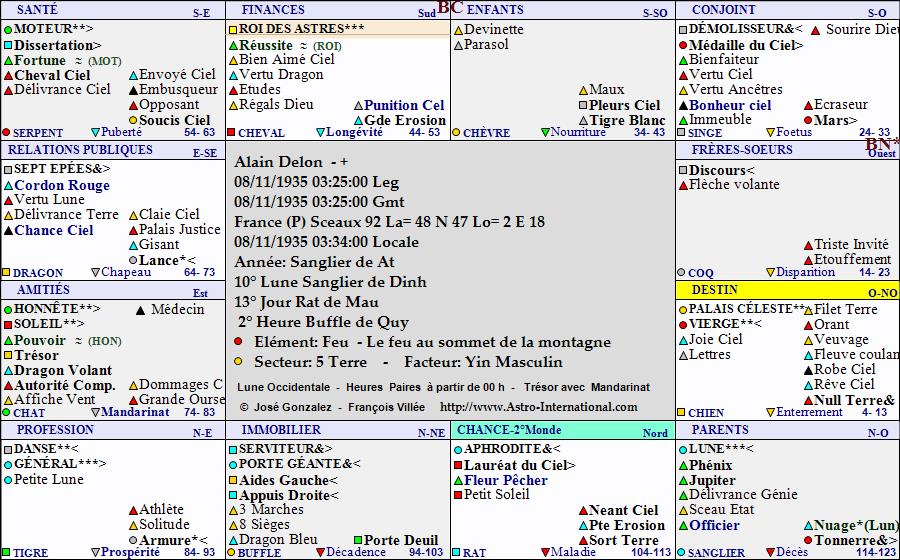
Task: Click the name Alain Delon
Action: click(x=279, y=162)
